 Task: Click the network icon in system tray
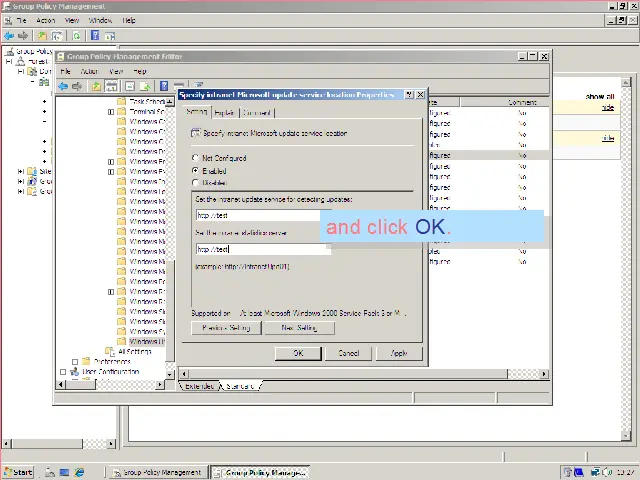pyautogui.click(x=596, y=472)
